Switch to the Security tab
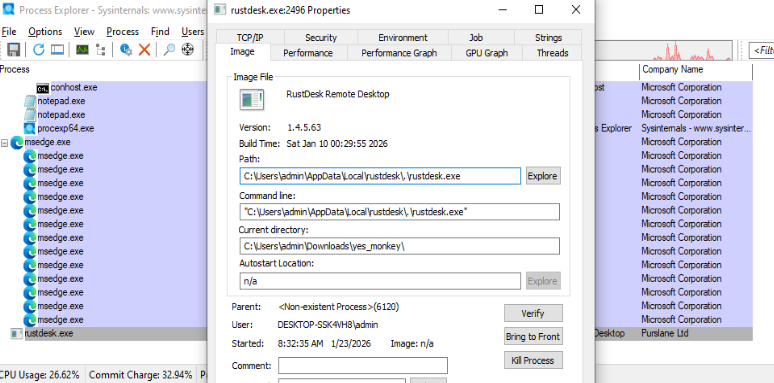Image resolution: width=774 pixels, height=383 pixels. pos(321,38)
